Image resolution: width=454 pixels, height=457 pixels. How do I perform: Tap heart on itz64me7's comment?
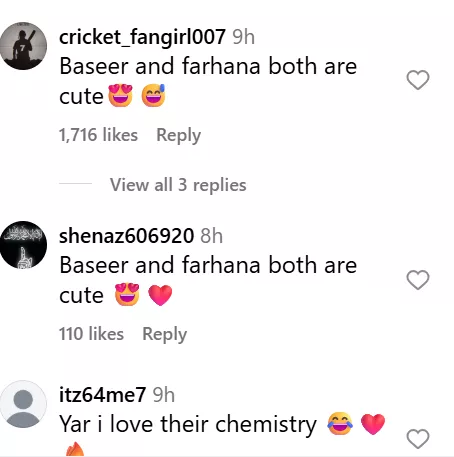(418, 438)
